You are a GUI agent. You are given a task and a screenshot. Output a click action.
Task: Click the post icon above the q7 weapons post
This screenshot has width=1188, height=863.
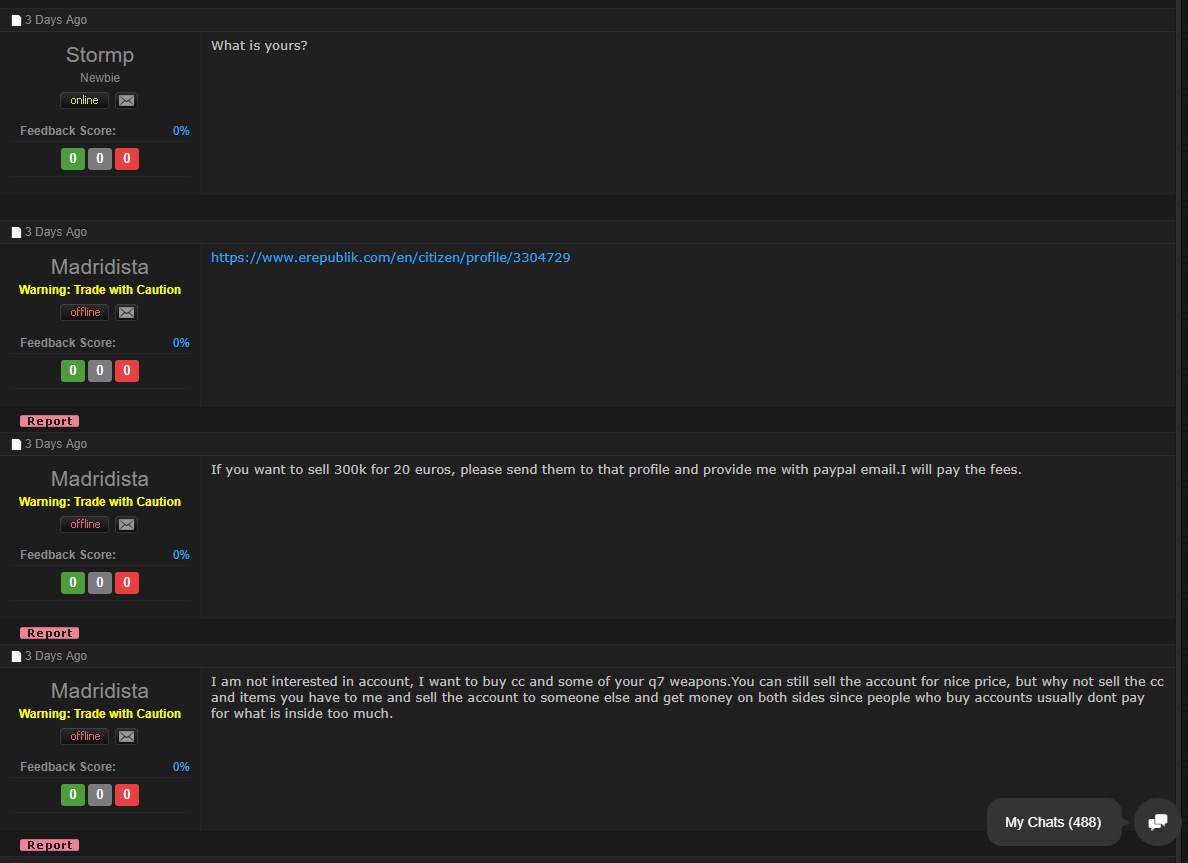(x=16, y=657)
